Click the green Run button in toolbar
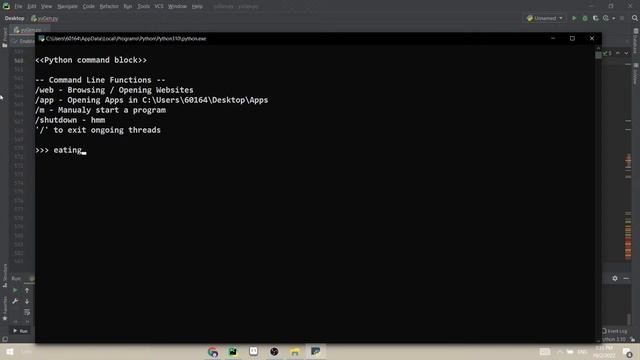640x360 pixels. point(574,18)
